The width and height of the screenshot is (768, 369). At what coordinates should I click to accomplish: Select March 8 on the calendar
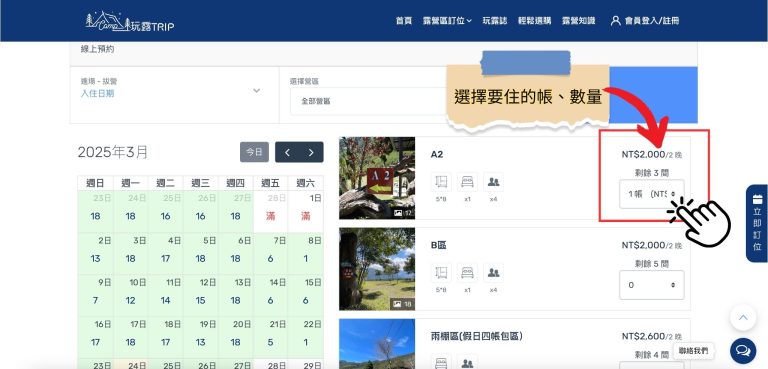pyautogui.click(x=306, y=253)
